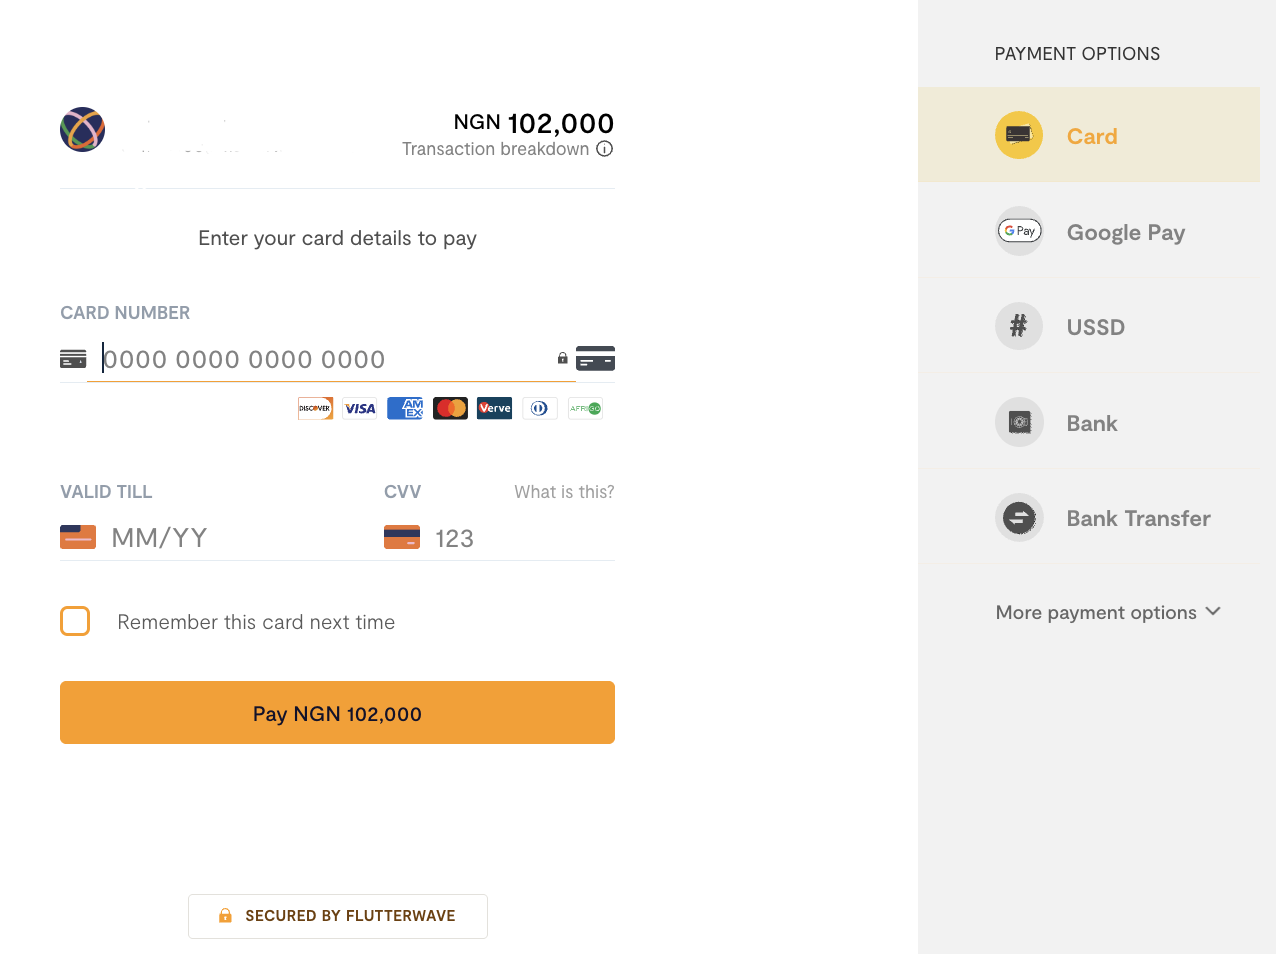Click the Bank payment option icon
This screenshot has width=1276, height=954.
pyautogui.click(x=1019, y=422)
